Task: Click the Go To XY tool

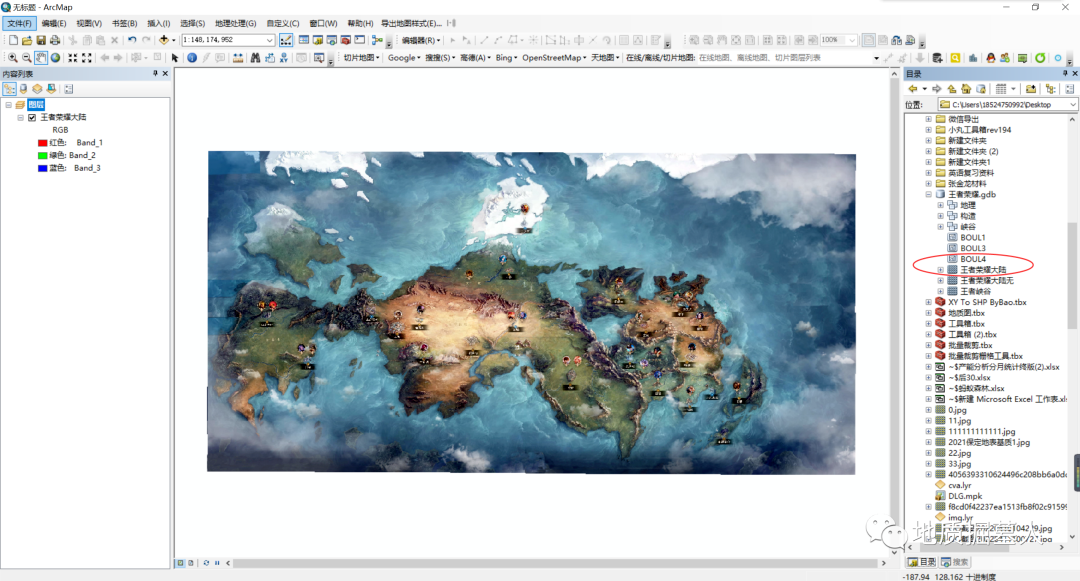Action: [x=284, y=58]
